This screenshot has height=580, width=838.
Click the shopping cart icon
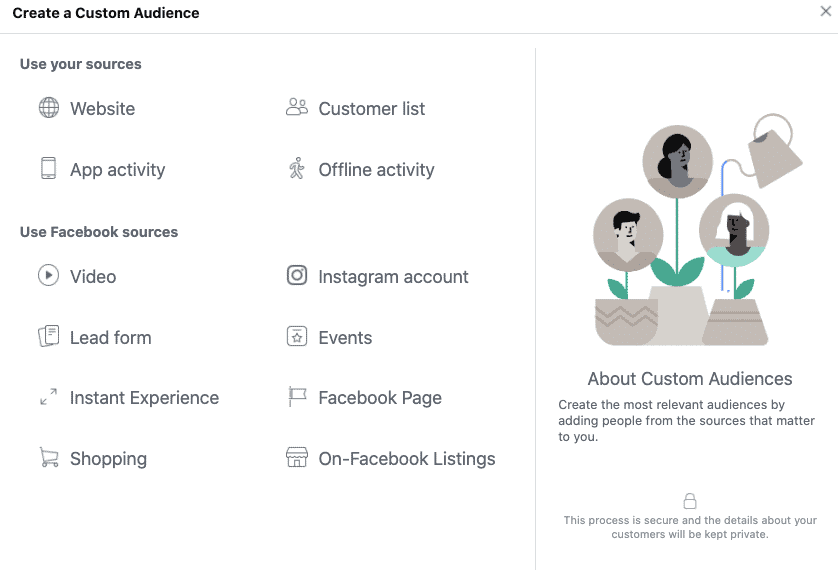tap(48, 458)
